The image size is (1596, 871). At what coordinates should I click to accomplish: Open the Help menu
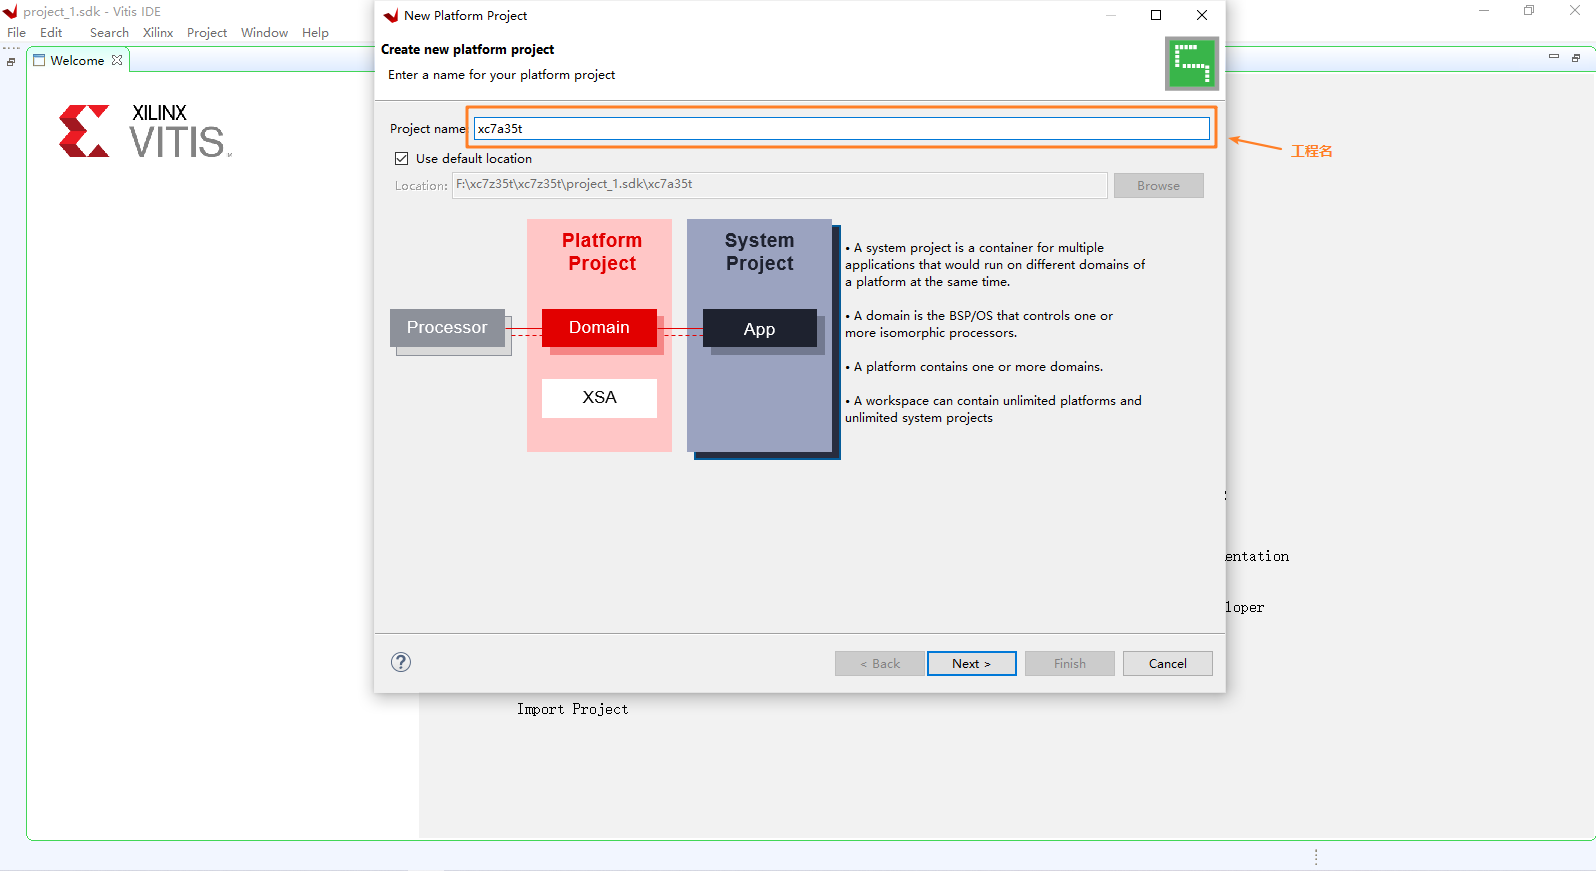[x=315, y=33]
